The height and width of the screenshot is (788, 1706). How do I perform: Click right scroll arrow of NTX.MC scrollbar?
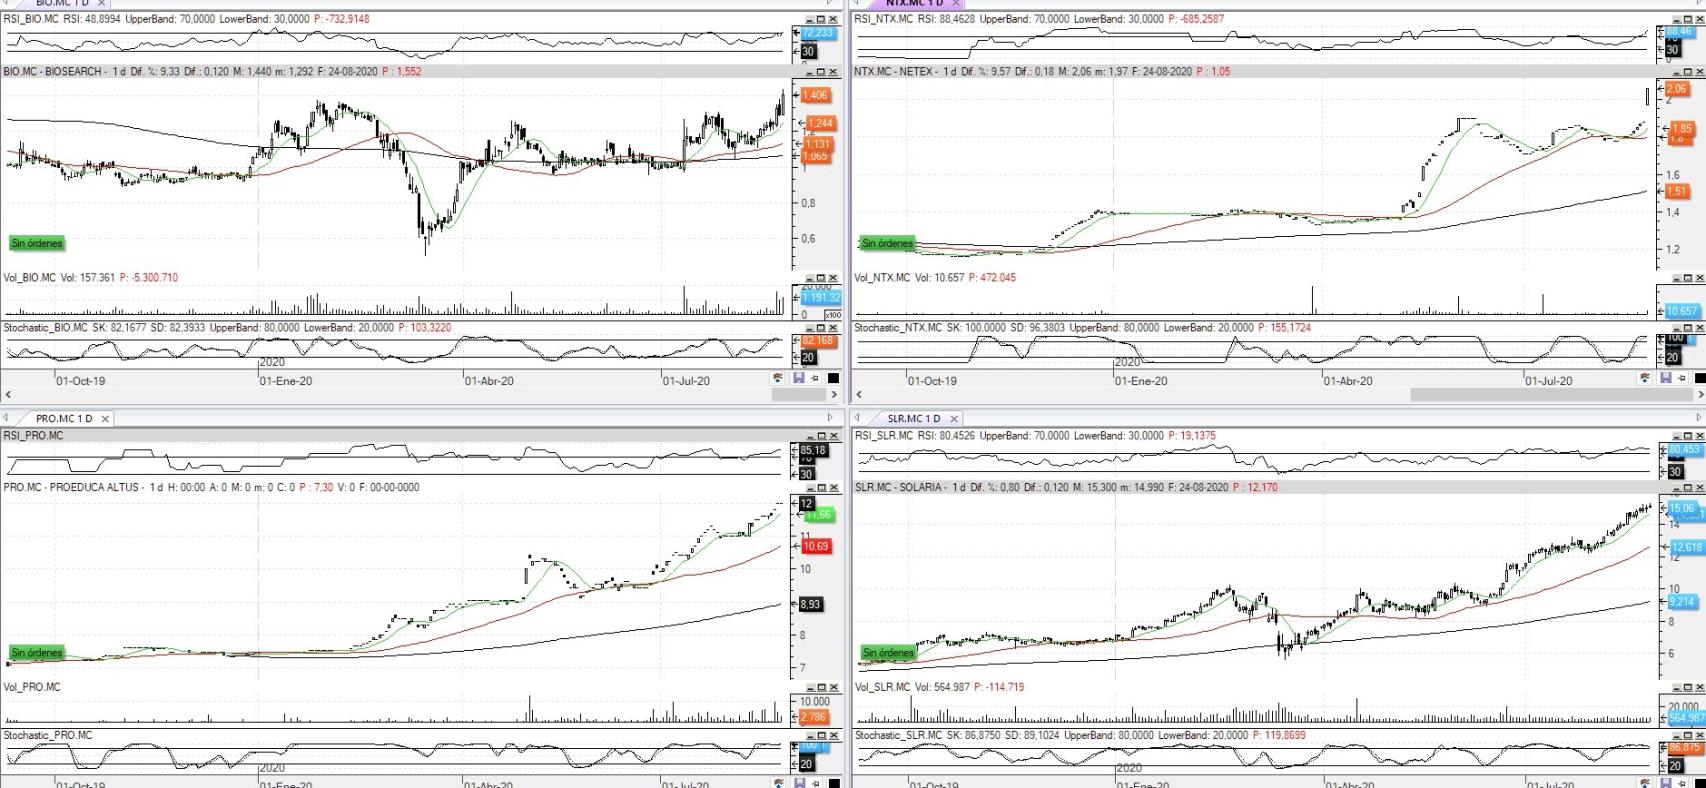coord(1699,395)
